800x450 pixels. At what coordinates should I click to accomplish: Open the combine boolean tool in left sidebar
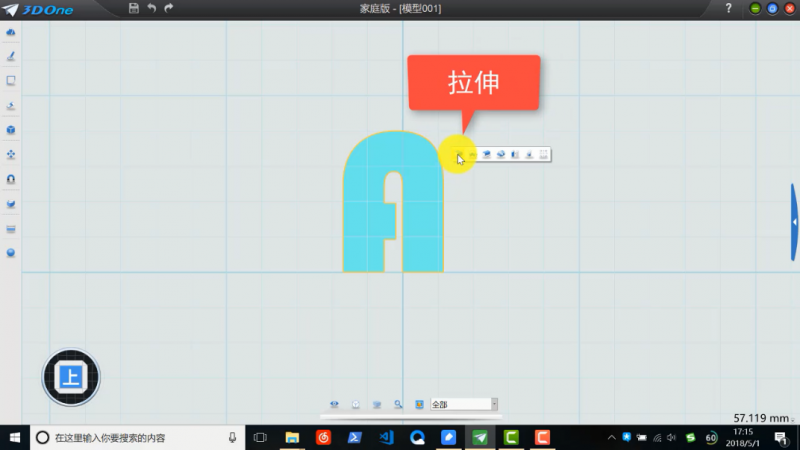(x=11, y=204)
